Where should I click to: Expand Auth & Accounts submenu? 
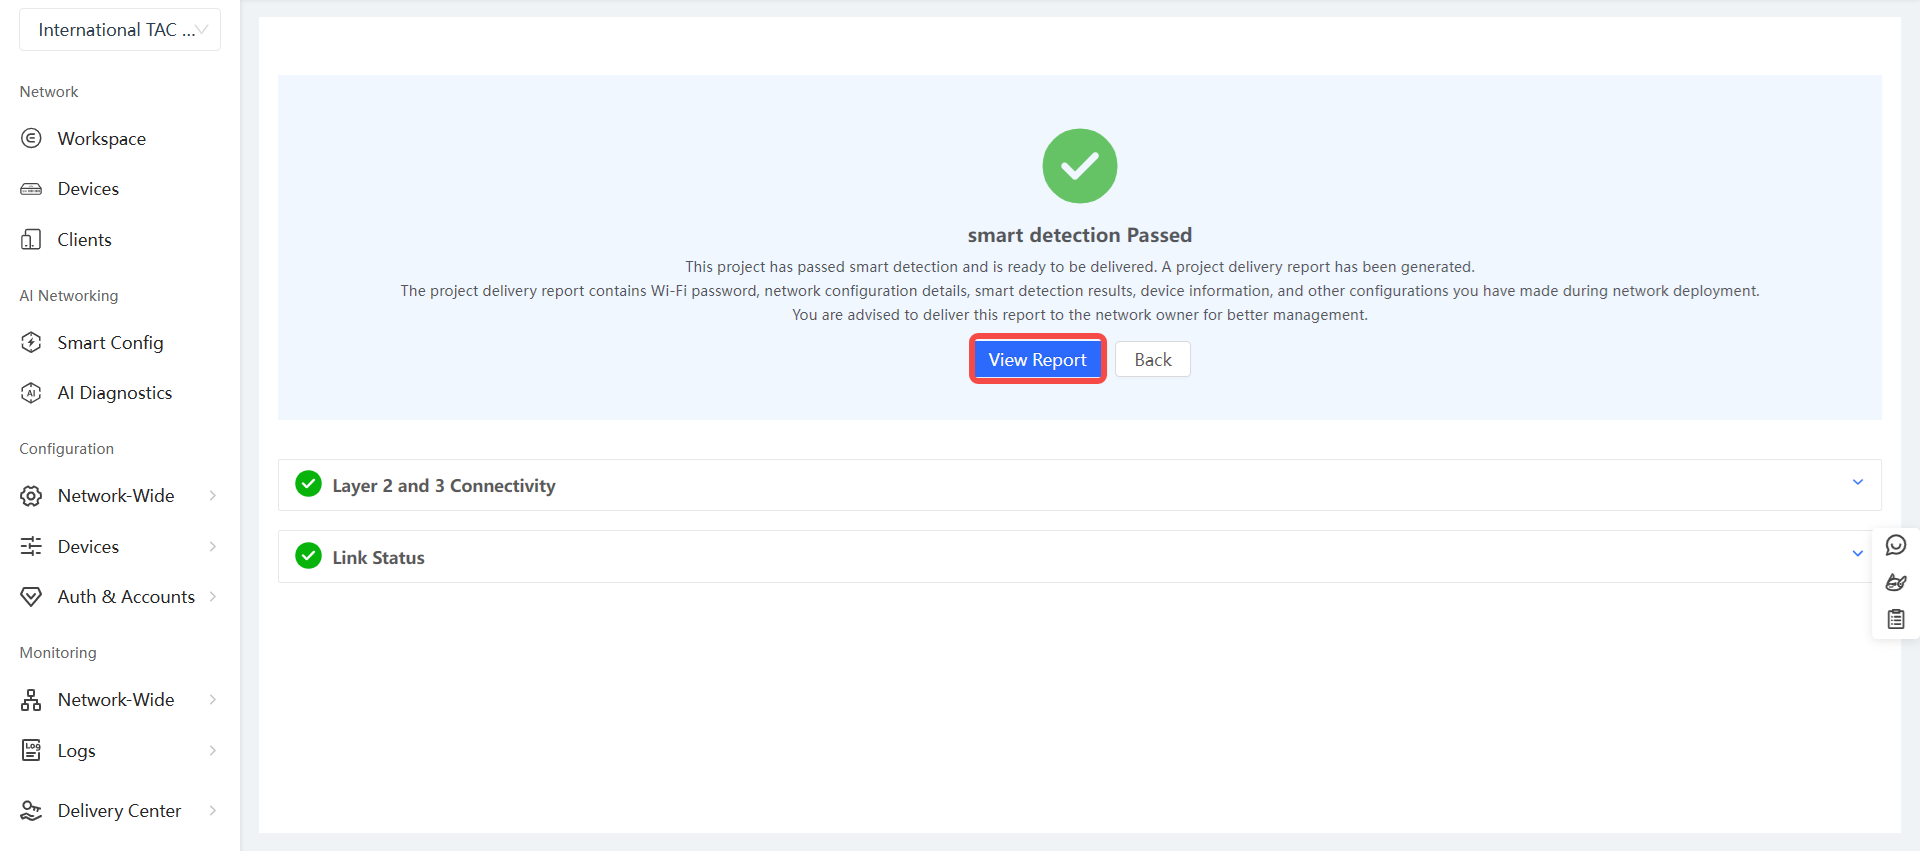click(x=212, y=597)
